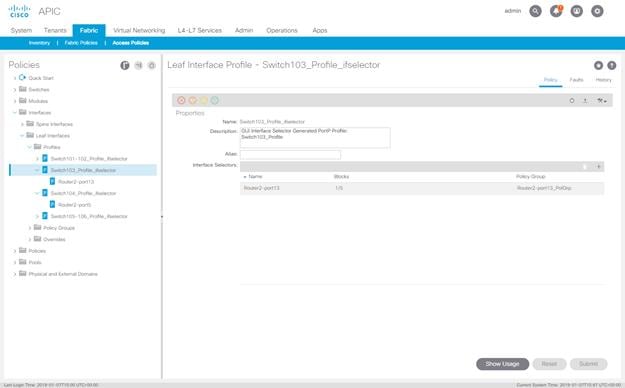Click inside the Description text box
625x388 pixels.
315,138
